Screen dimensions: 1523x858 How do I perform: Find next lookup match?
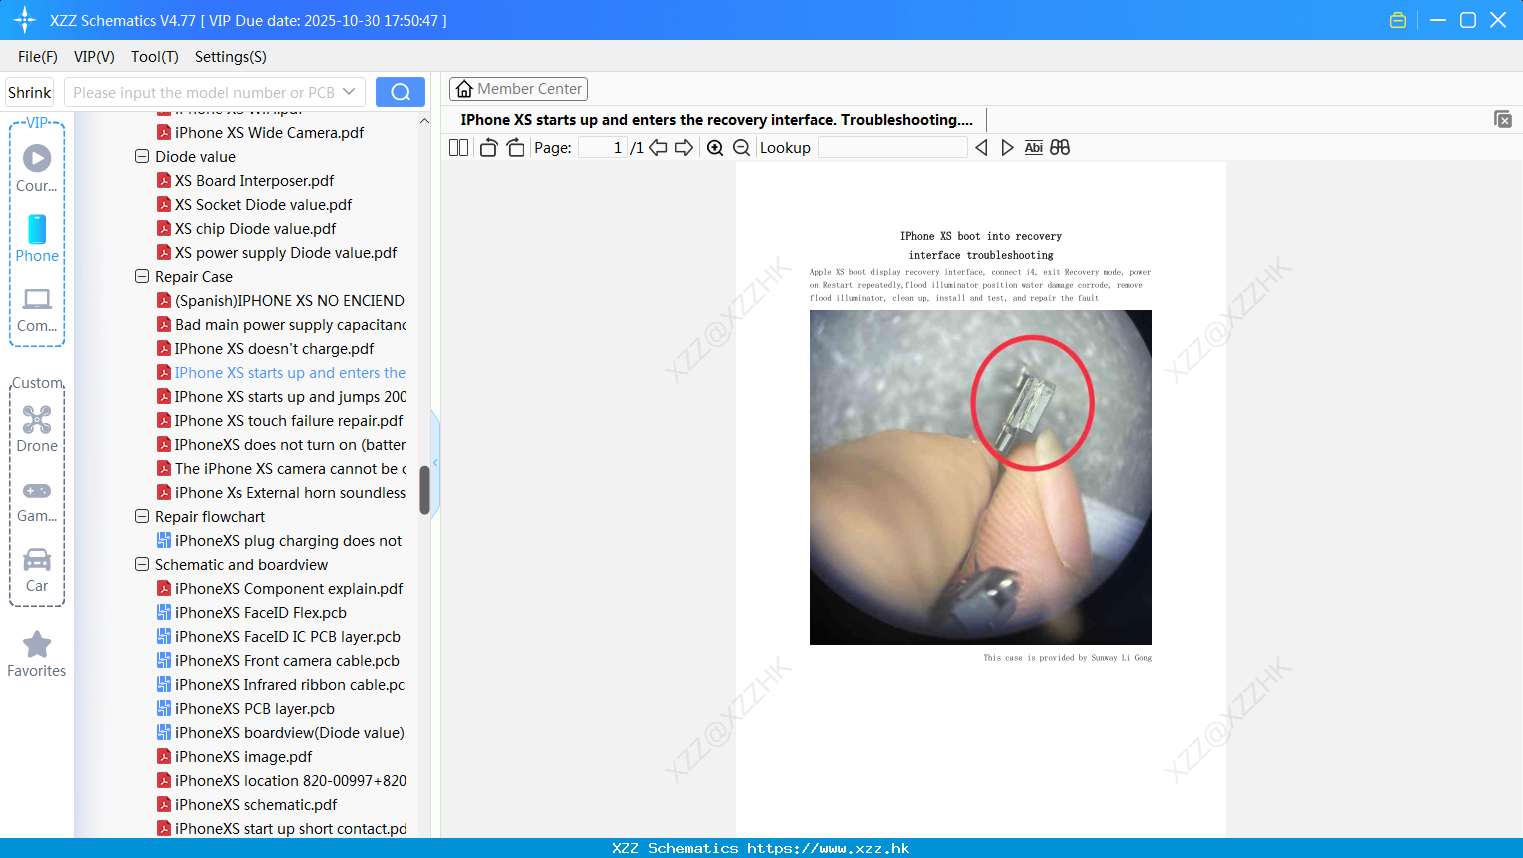click(x=1007, y=148)
